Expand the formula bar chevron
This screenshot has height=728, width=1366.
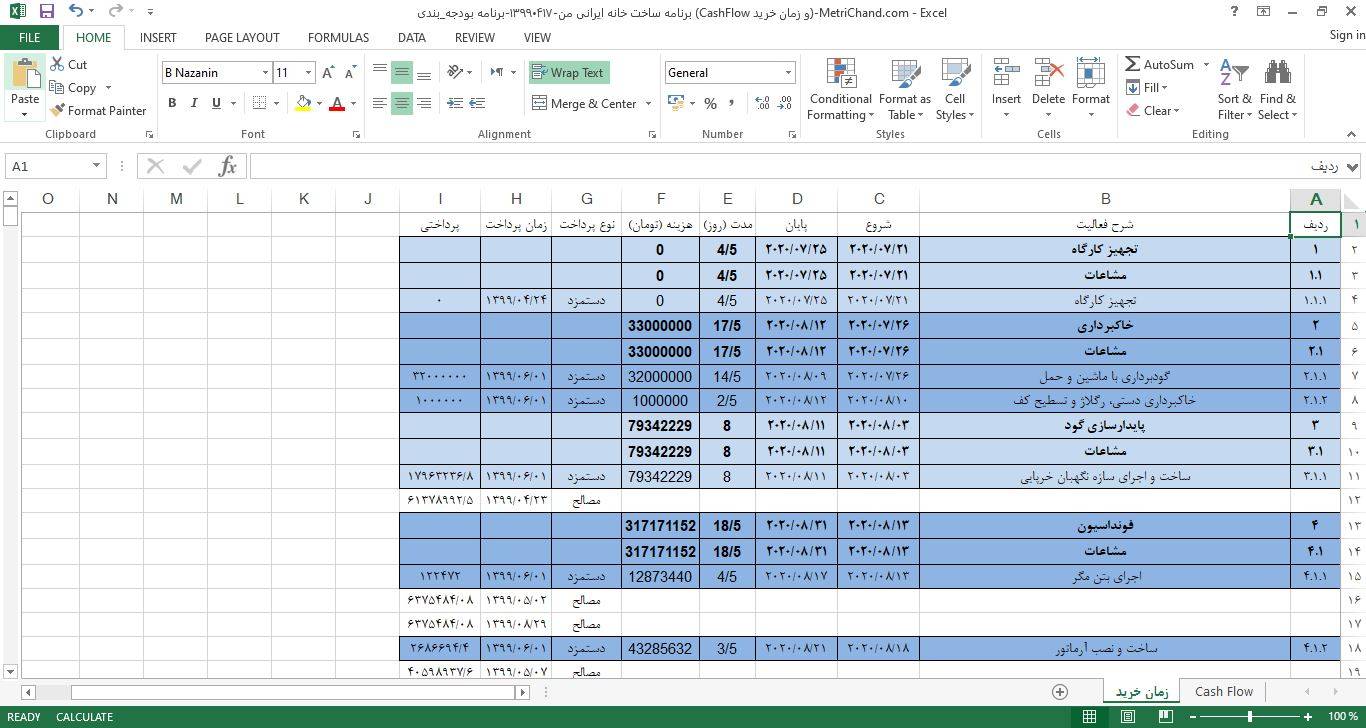[x=1353, y=166]
